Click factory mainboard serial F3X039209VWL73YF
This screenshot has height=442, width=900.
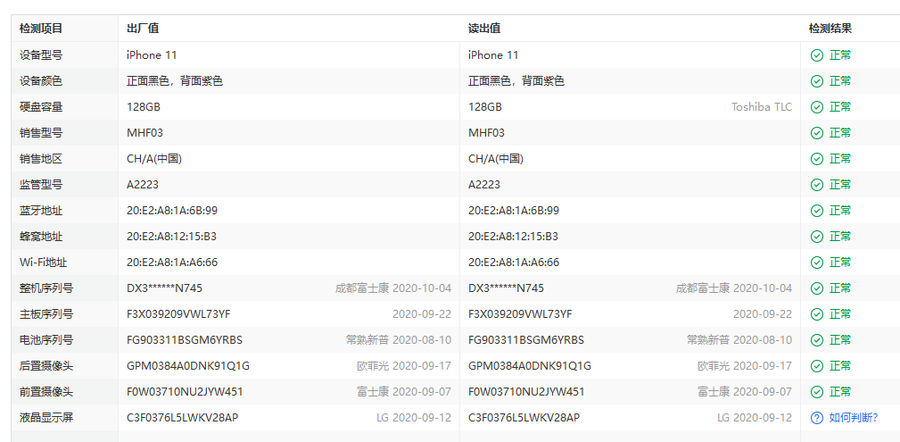(179, 314)
